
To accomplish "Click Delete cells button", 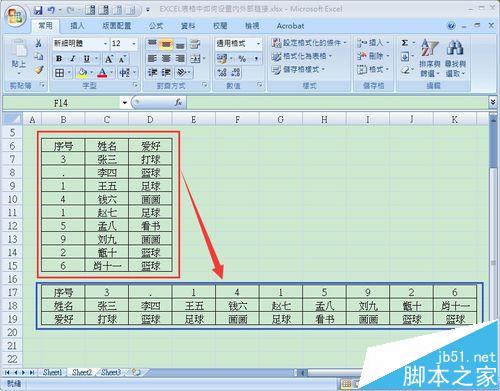I will point(373,56).
